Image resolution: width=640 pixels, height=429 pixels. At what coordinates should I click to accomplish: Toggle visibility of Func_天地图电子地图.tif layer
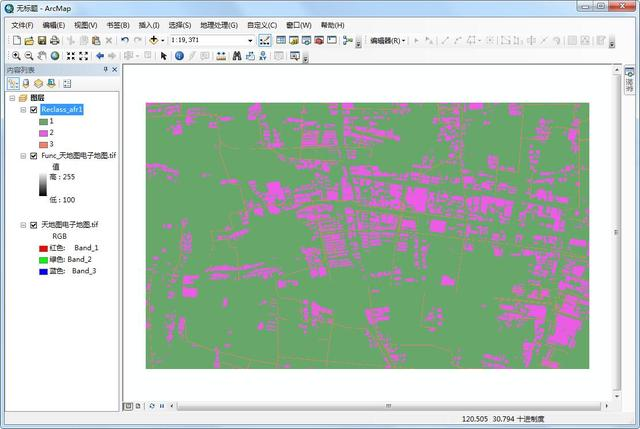(x=34, y=156)
